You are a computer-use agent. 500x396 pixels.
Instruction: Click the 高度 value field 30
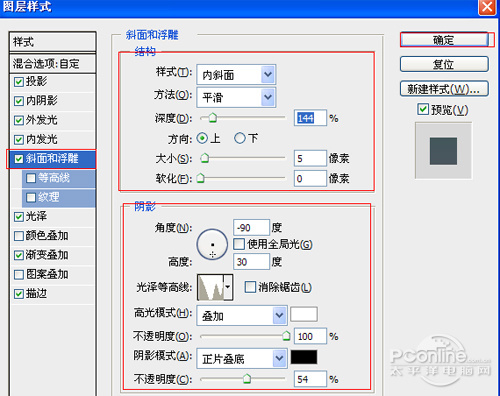pyautogui.click(x=251, y=262)
